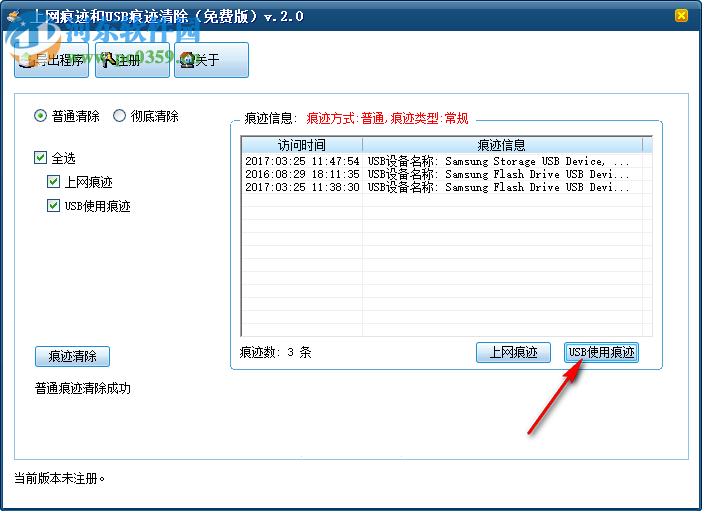Click the 上网痕迹 button below the list
The width and height of the screenshot is (702, 511).
pyautogui.click(x=514, y=352)
